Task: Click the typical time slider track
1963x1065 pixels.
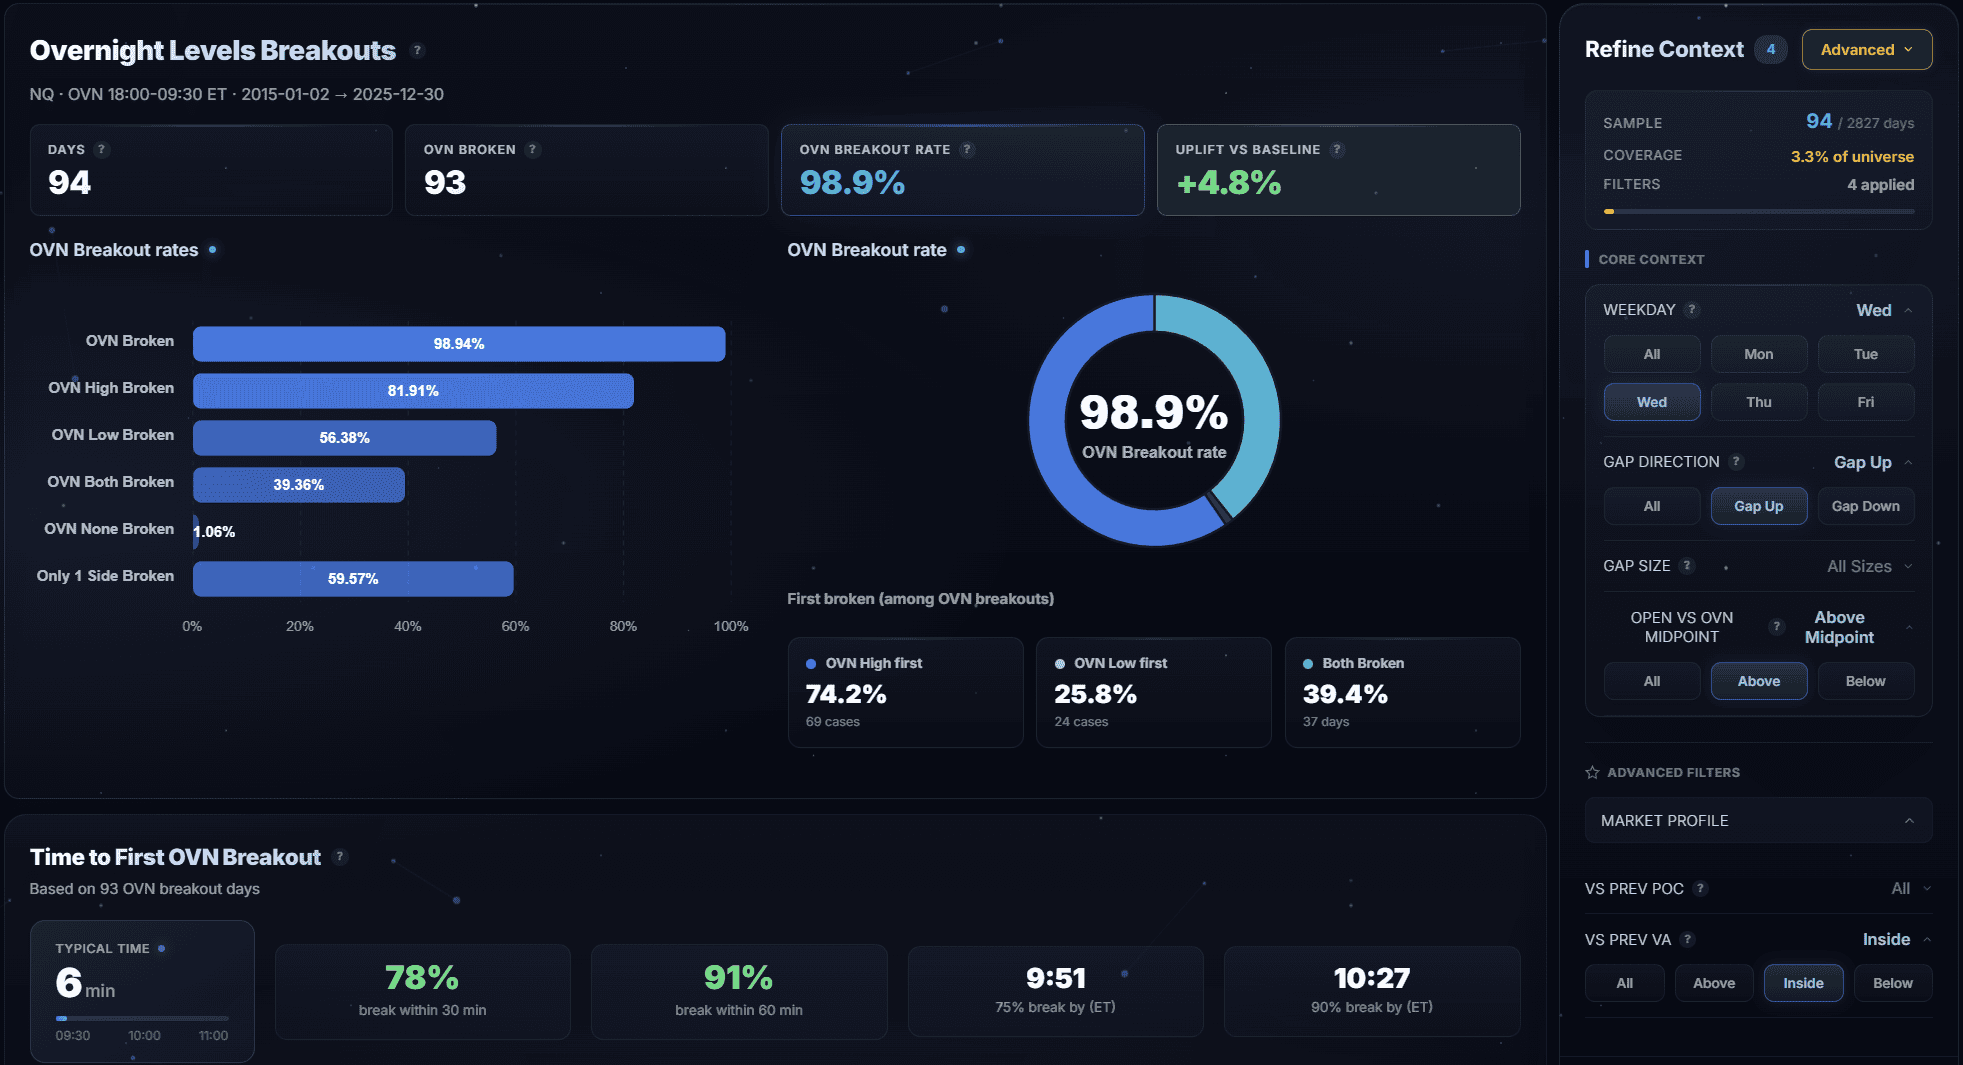Action: pos(142,1018)
